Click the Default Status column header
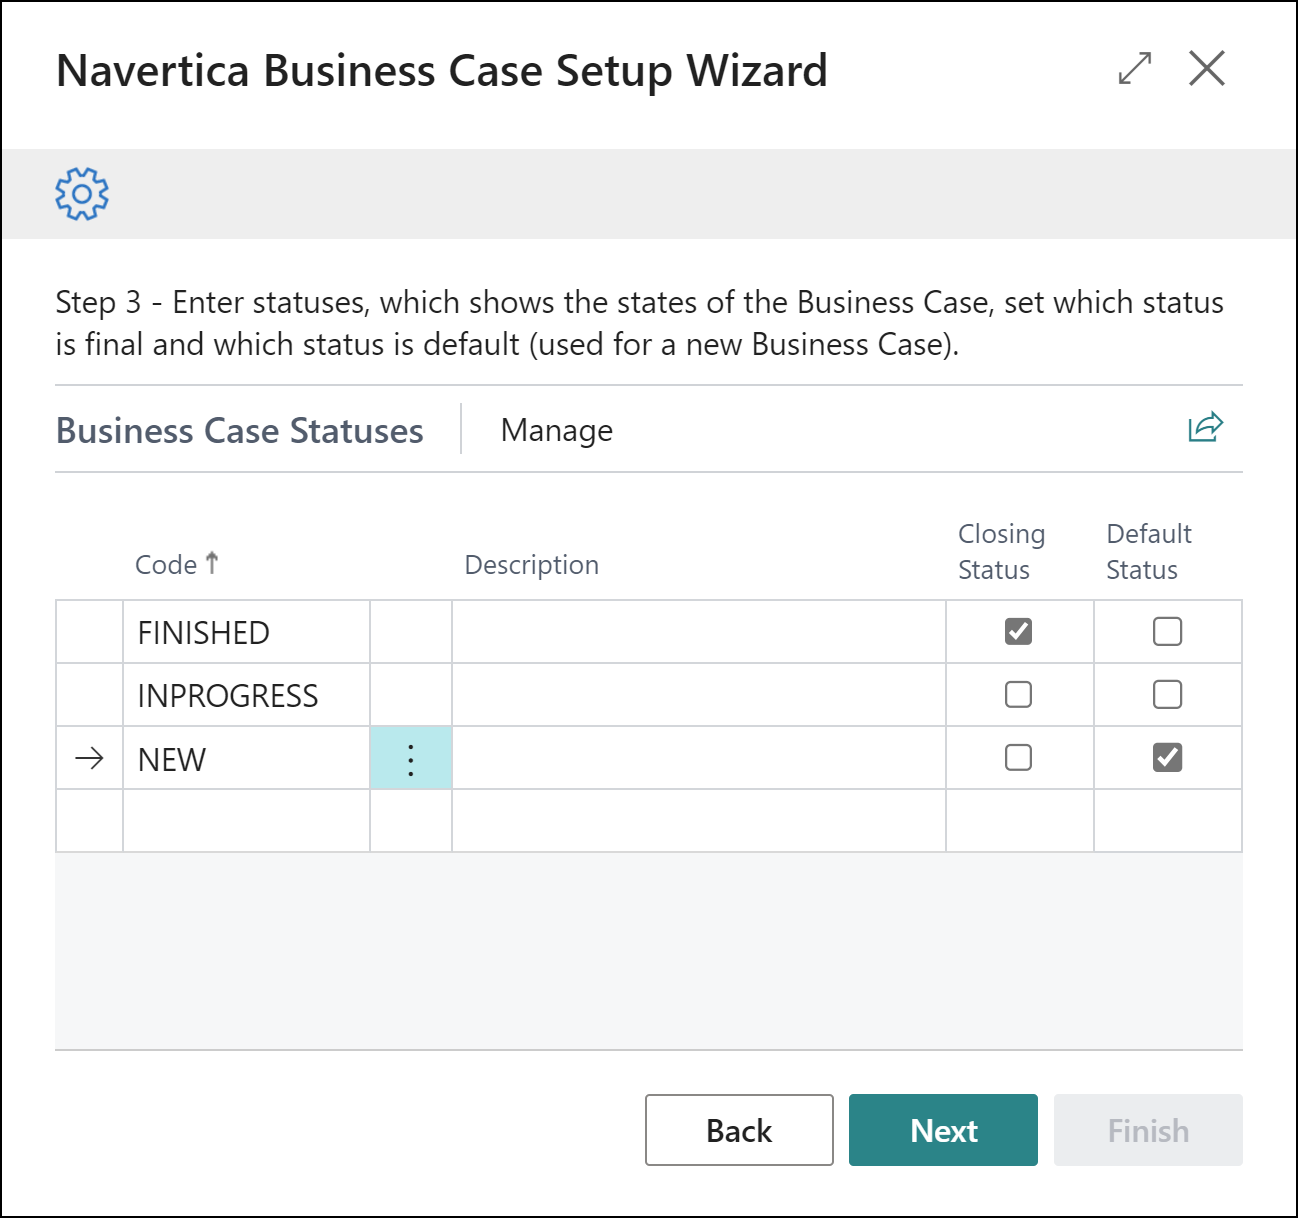 (1149, 552)
